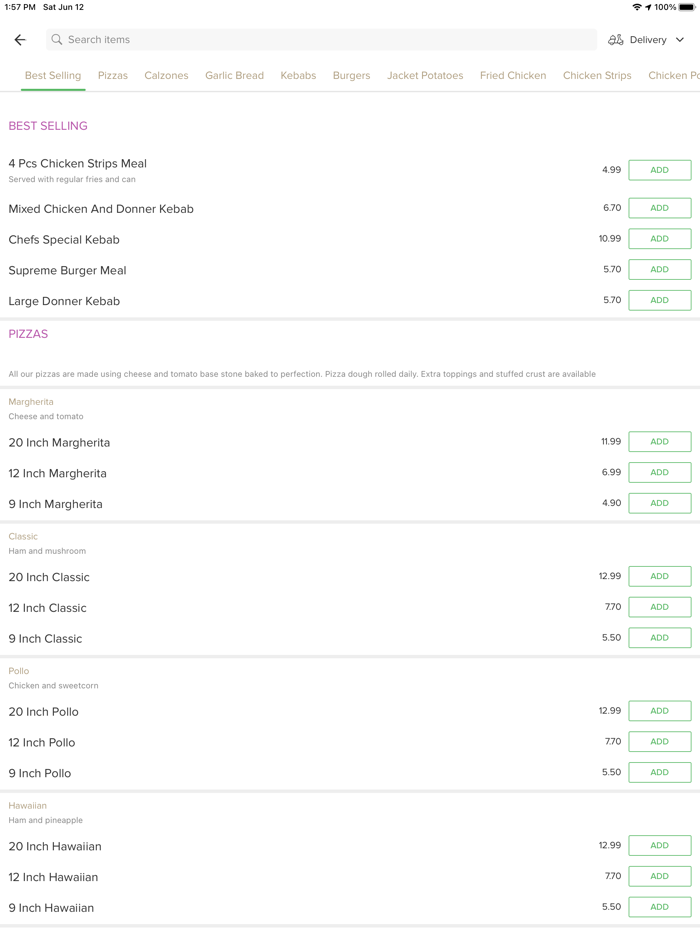Switch to the Pizzas tab
Image resolution: width=700 pixels, height=934 pixels.
point(113,76)
